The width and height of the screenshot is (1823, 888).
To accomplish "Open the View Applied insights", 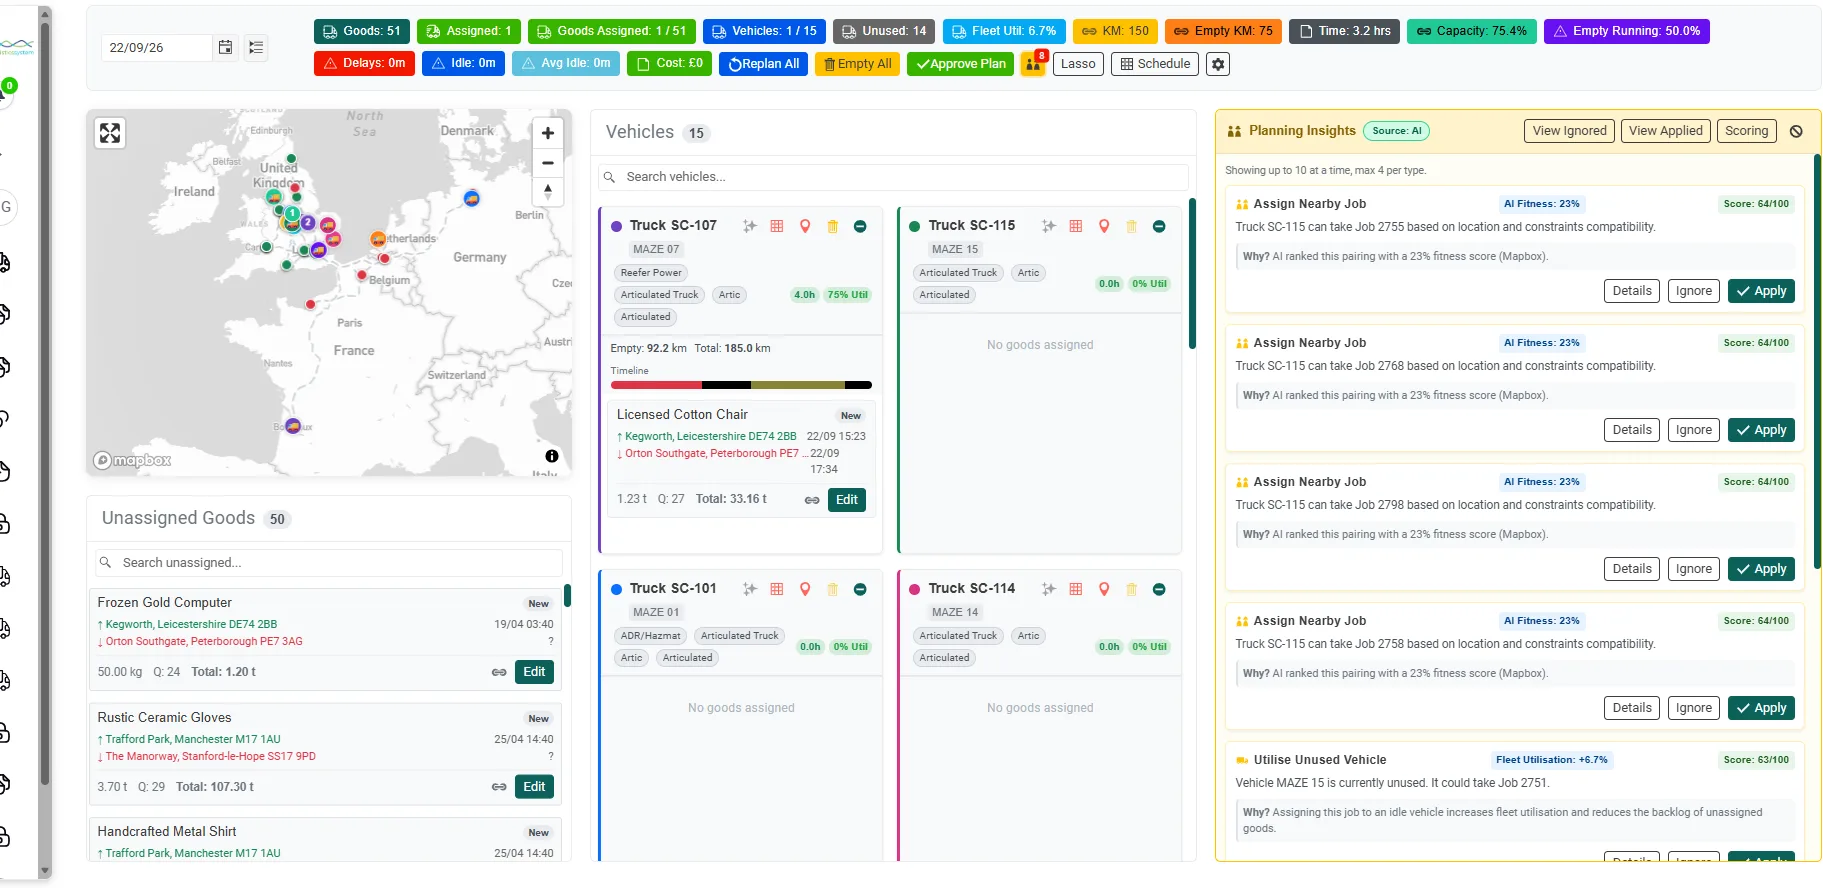I will click(1665, 131).
